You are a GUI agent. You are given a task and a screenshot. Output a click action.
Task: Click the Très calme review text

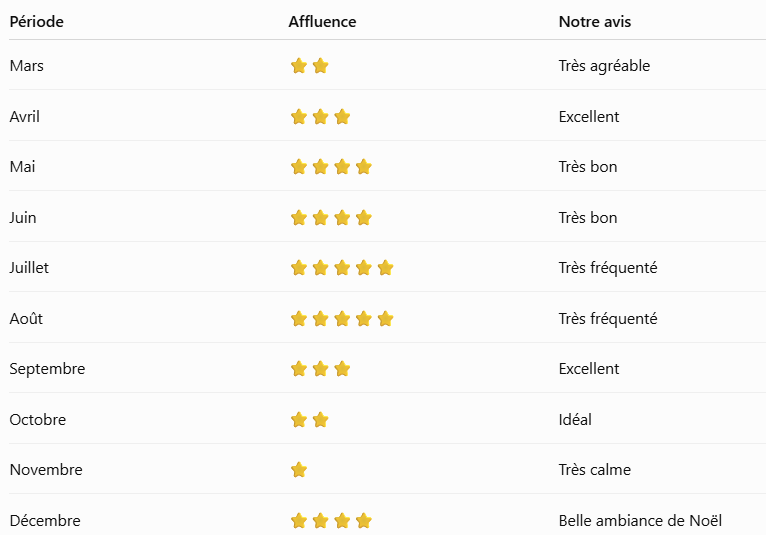point(595,470)
